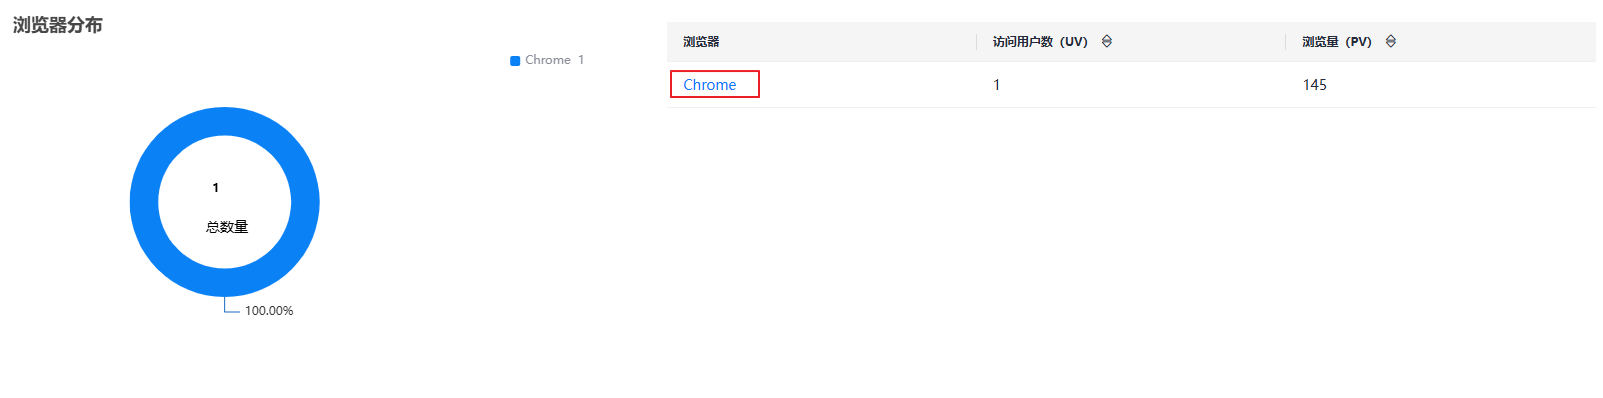Select the 浏览量 (PV) header text
The width and height of the screenshot is (1603, 398).
click(x=1337, y=42)
